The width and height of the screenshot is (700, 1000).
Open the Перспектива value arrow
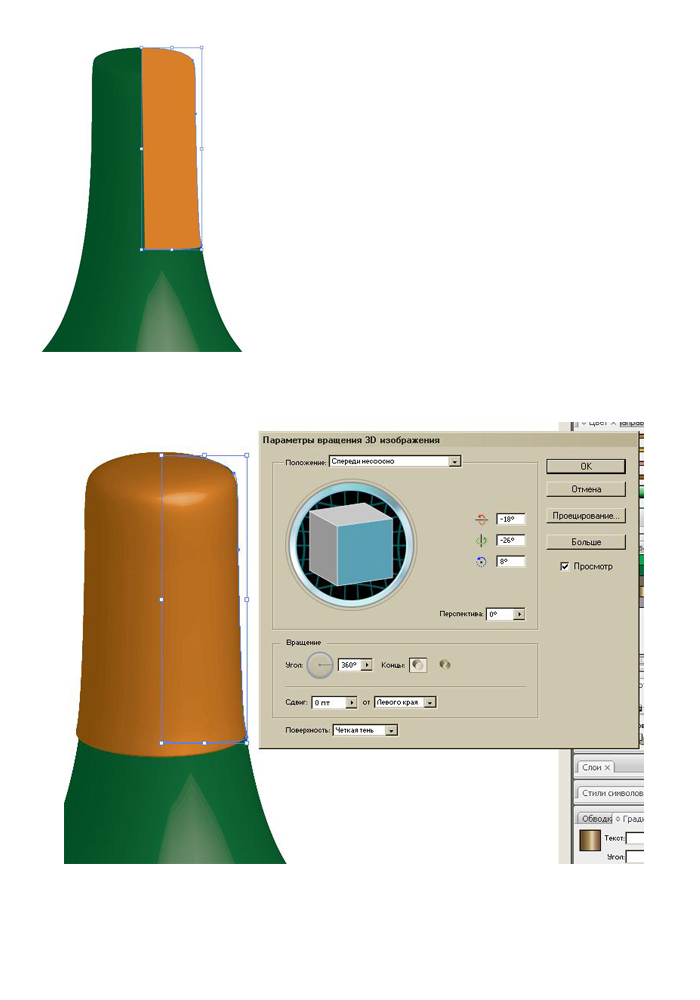(520, 614)
